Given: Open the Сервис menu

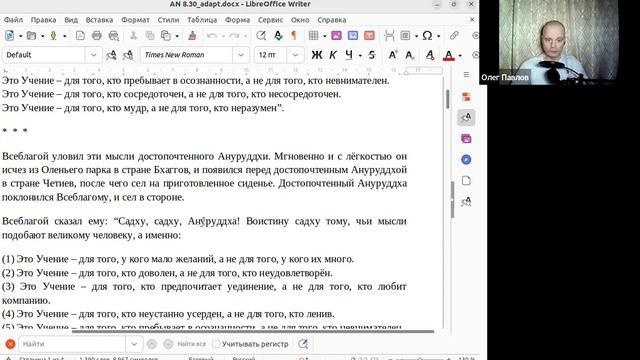Looking at the screenshot, I should (x=270, y=20).
